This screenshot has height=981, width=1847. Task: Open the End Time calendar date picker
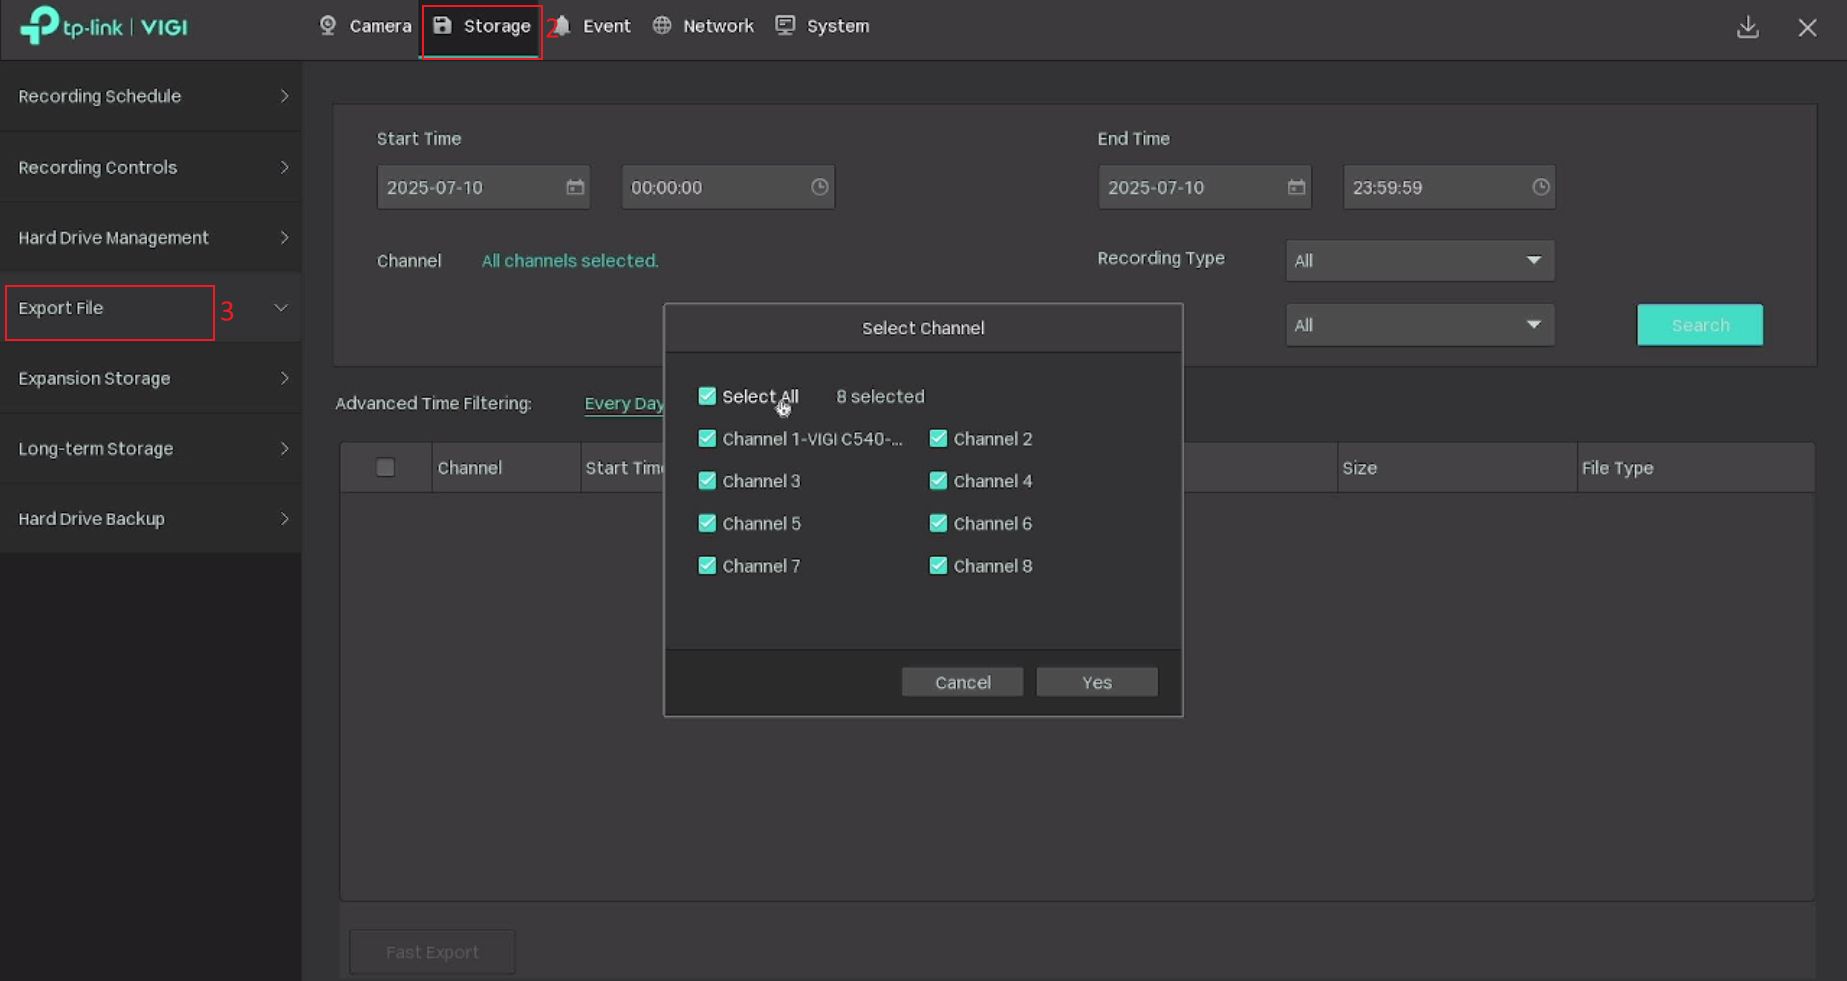[x=1296, y=187]
